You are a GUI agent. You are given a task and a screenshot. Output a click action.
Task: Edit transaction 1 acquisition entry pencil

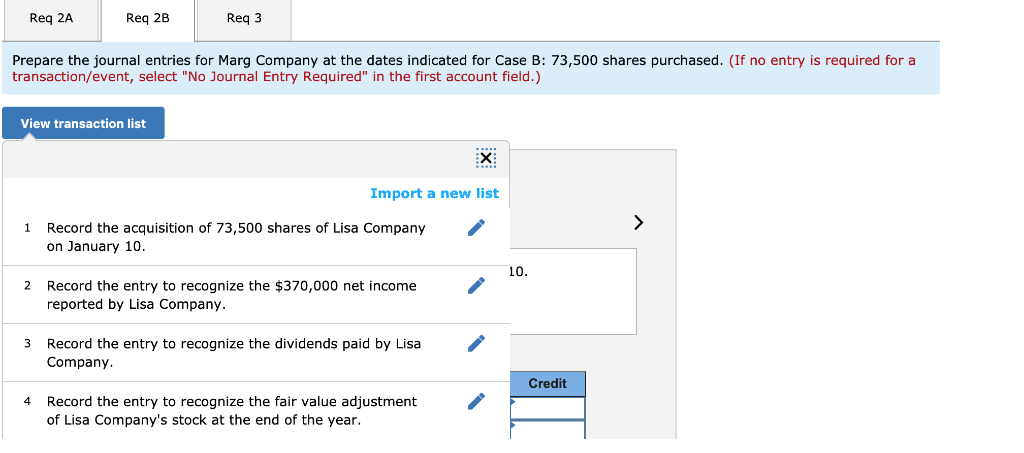point(477,227)
